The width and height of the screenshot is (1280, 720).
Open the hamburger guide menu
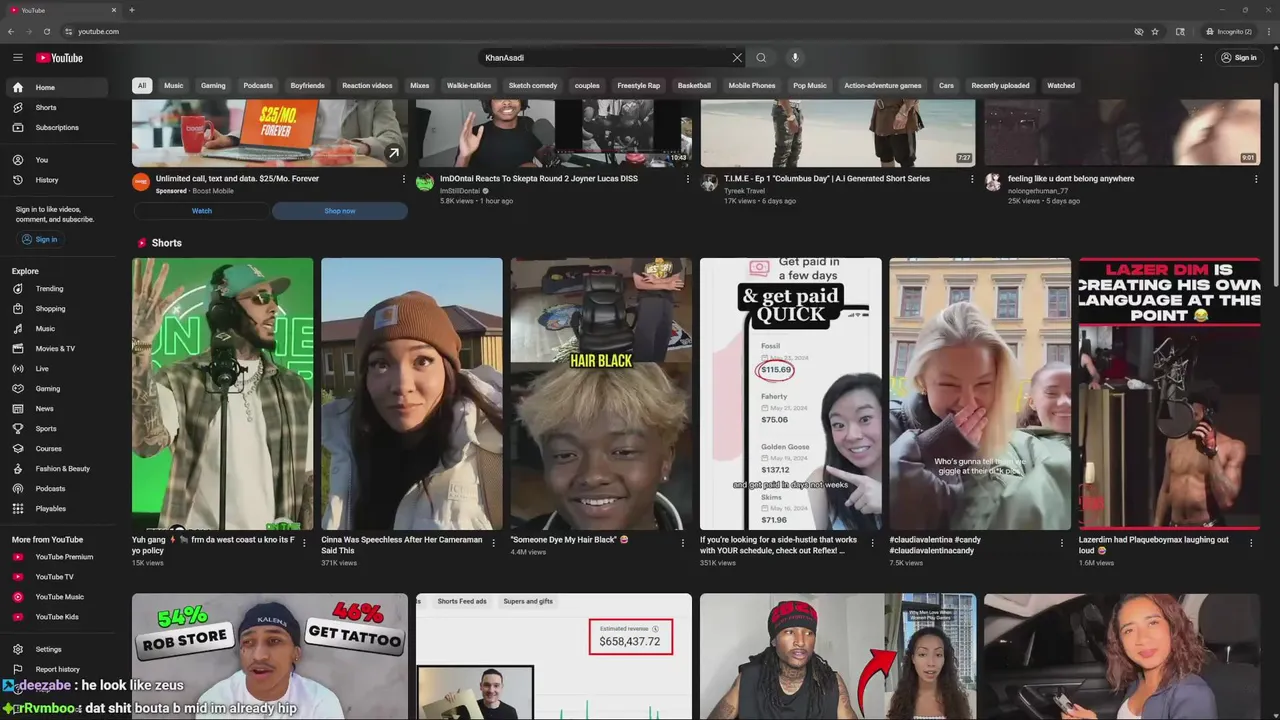(18, 58)
